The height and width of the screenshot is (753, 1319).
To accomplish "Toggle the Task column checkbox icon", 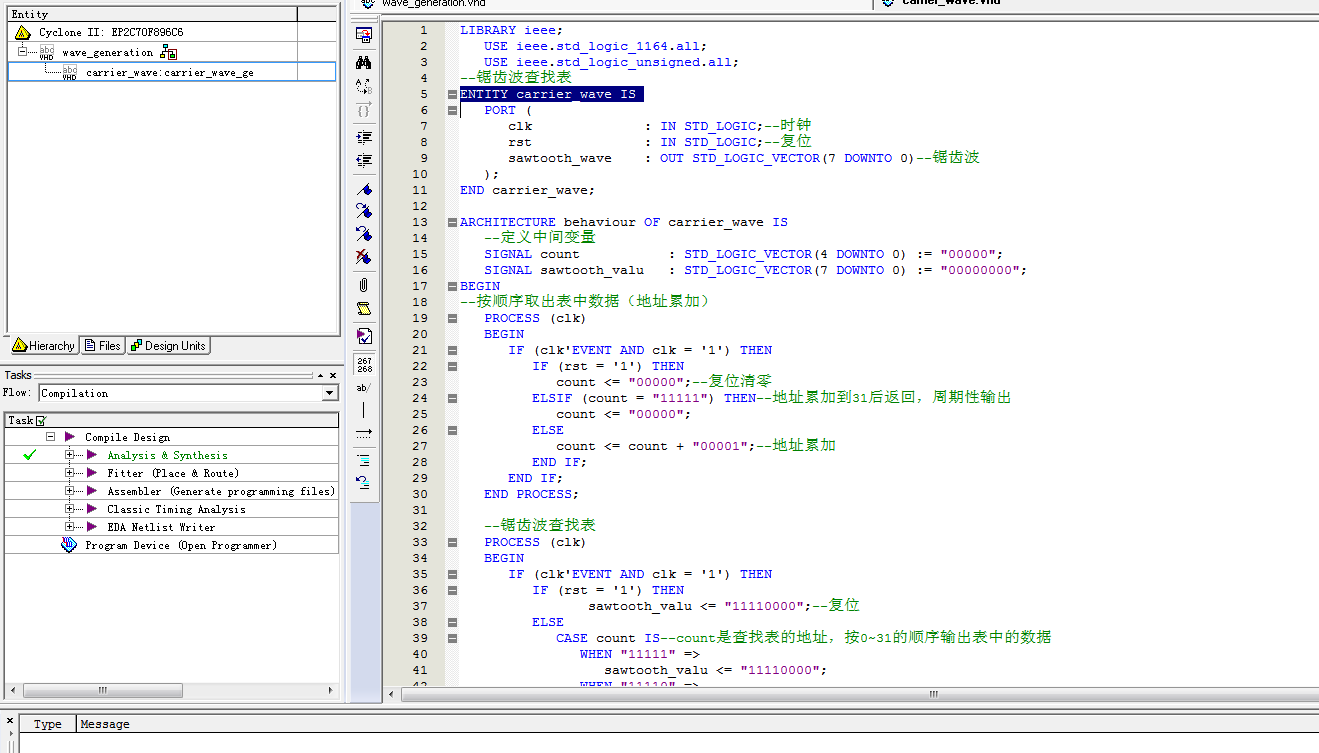I will 41,421.
